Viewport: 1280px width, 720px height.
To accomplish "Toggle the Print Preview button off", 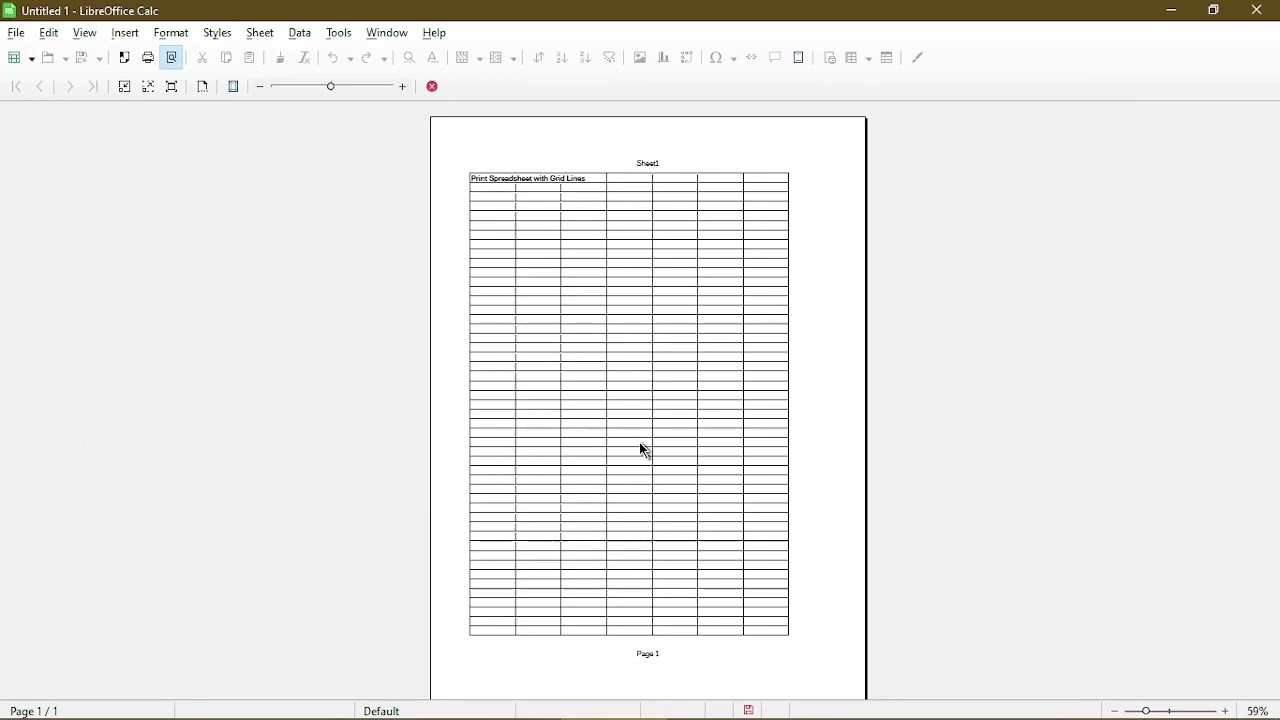I will click(x=172, y=58).
